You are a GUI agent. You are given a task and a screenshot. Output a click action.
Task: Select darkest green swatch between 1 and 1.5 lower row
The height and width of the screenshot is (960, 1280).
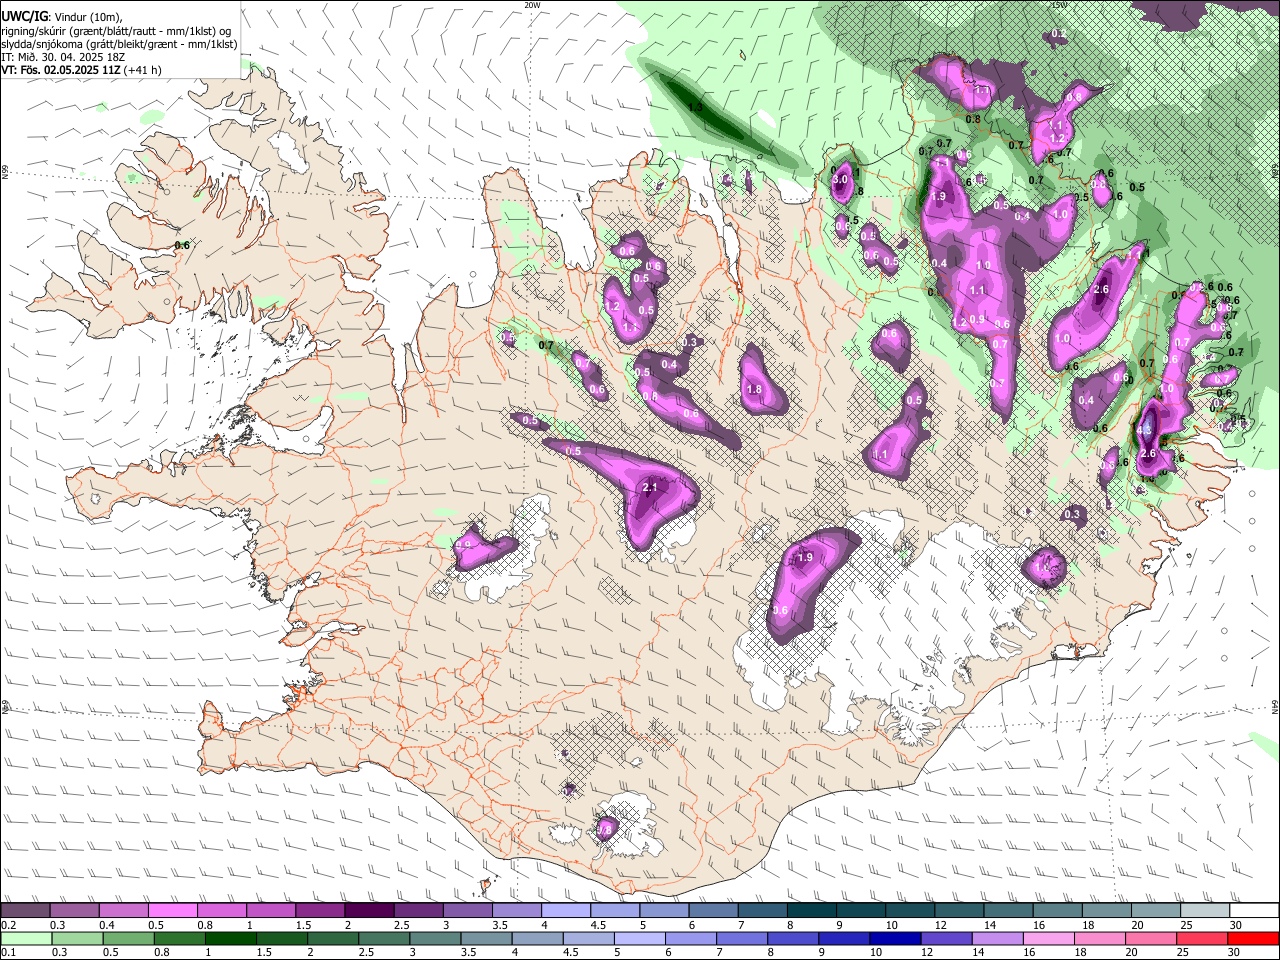click(x=229, y=939)
